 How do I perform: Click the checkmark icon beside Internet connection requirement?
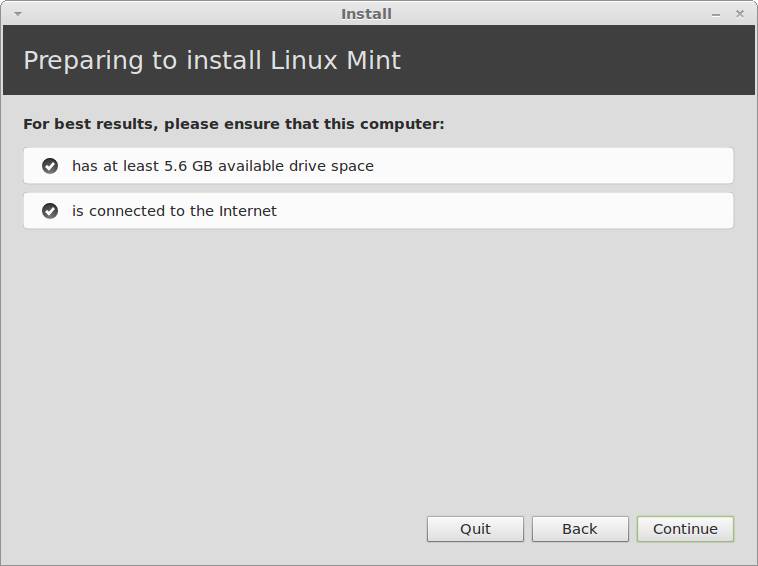(50, 211)
